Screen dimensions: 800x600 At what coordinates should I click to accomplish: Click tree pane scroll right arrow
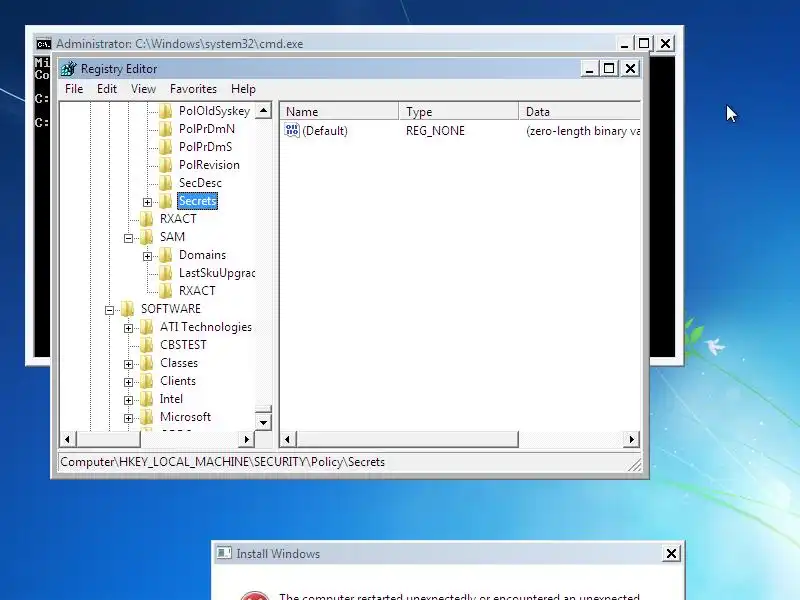[x=246, y=439]
